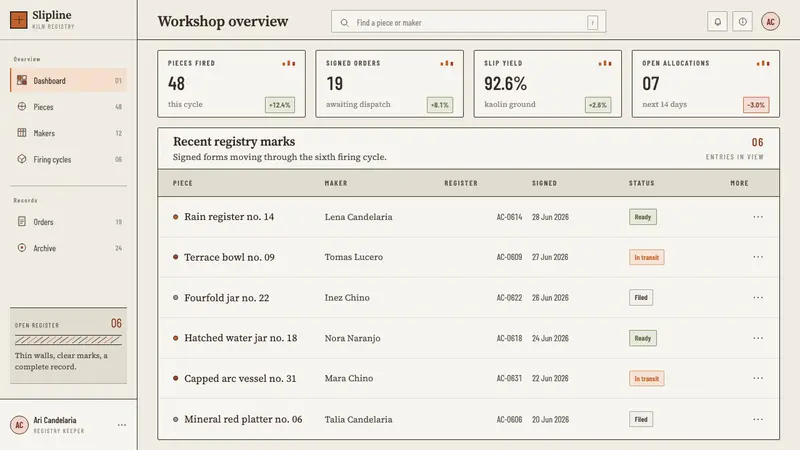
Task: Go to Firing cycles in sidebar
Action: pos(68,159)
